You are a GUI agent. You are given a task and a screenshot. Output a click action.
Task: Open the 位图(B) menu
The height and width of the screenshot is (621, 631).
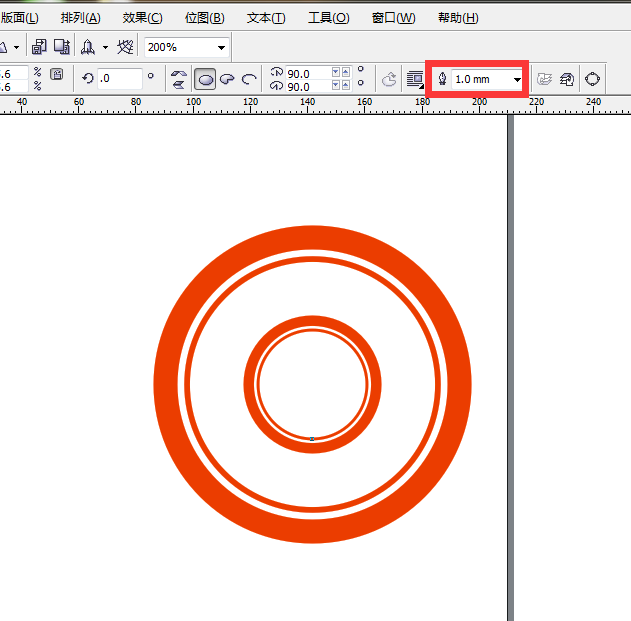(204, 18)
